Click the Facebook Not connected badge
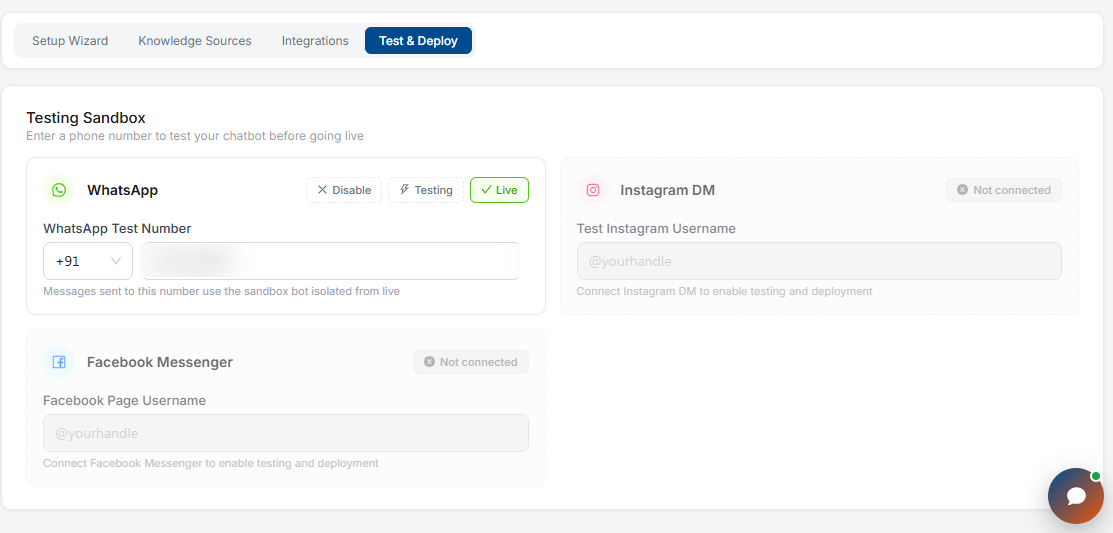 (x=471, y=362)
